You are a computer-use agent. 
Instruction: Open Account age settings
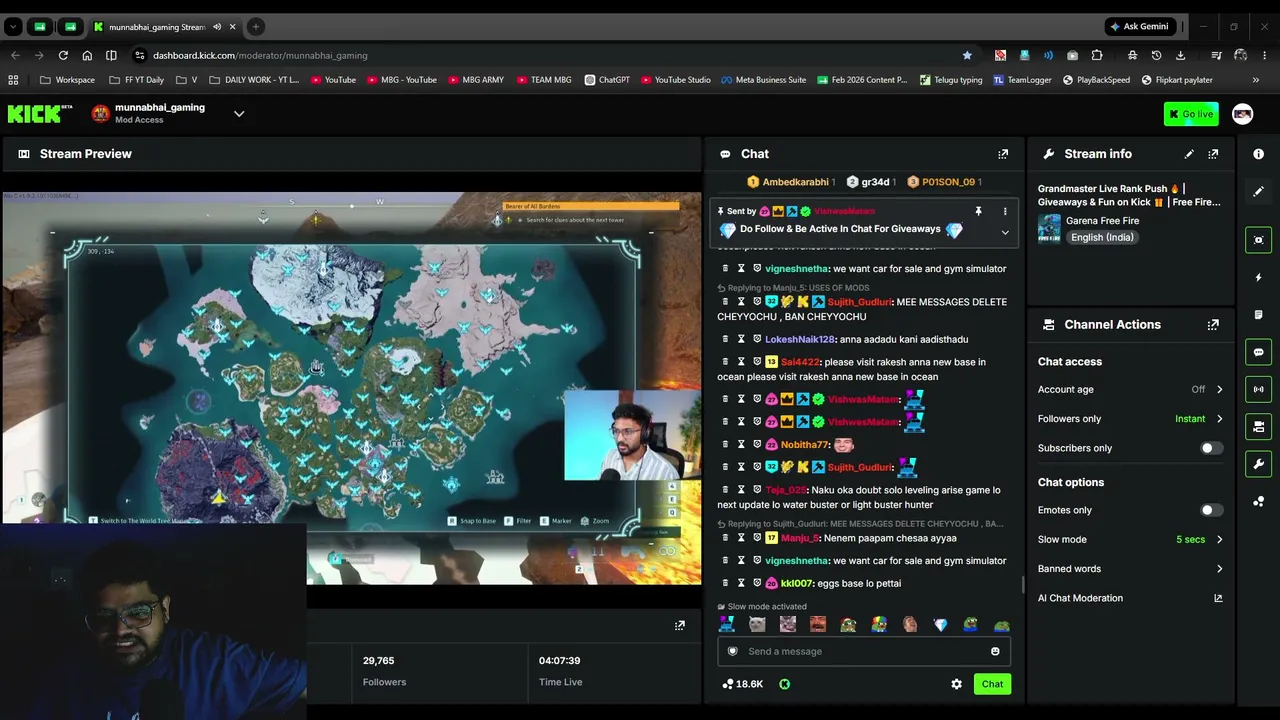tap(1130, 390)
